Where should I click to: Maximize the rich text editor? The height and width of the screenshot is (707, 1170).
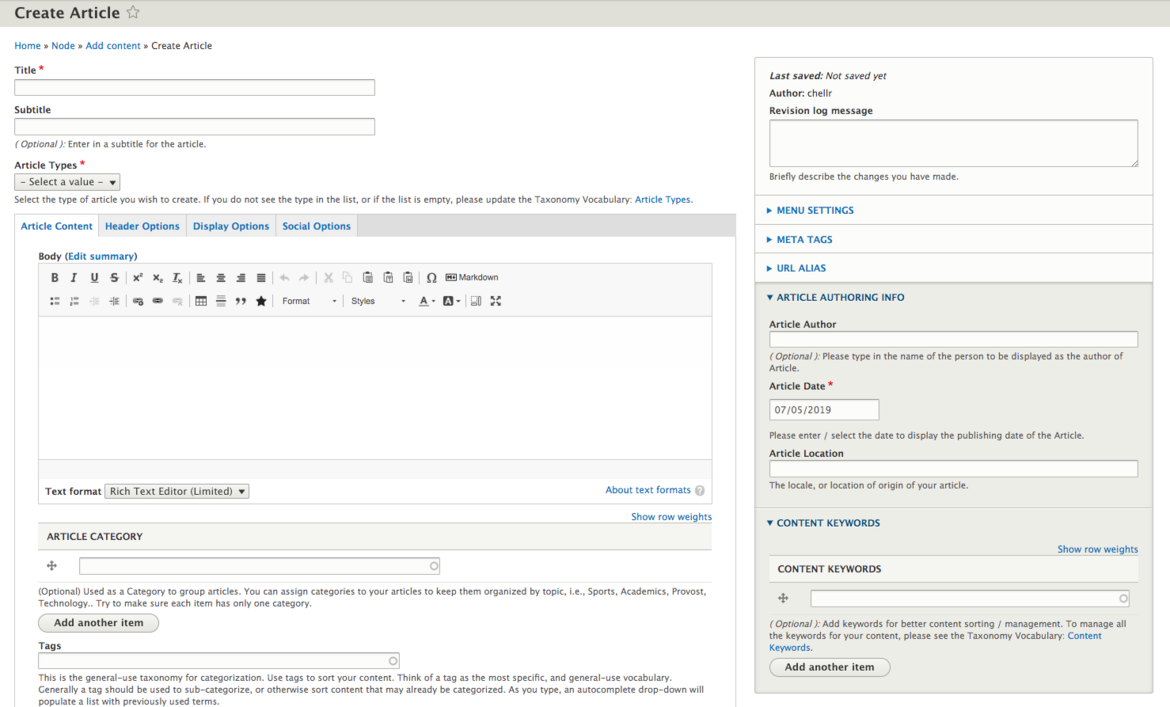coord(495,301)
